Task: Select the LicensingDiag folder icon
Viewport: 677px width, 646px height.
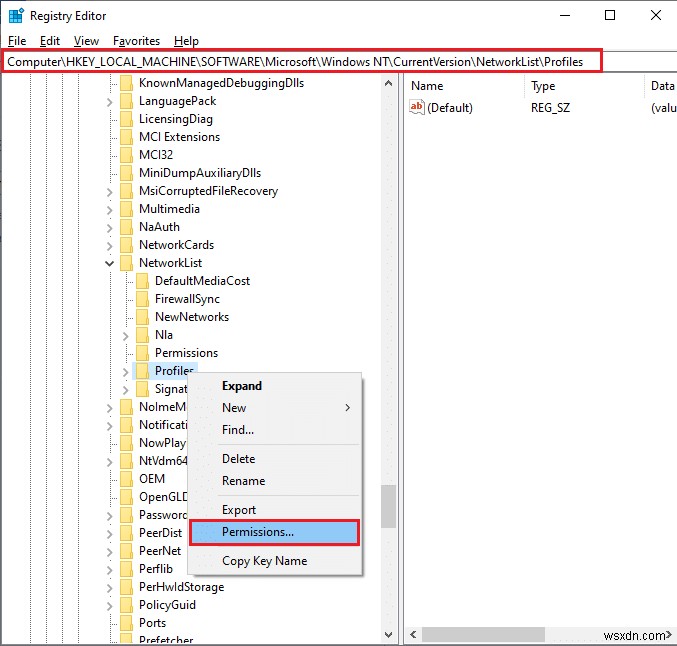Action: tap(127, 119)
